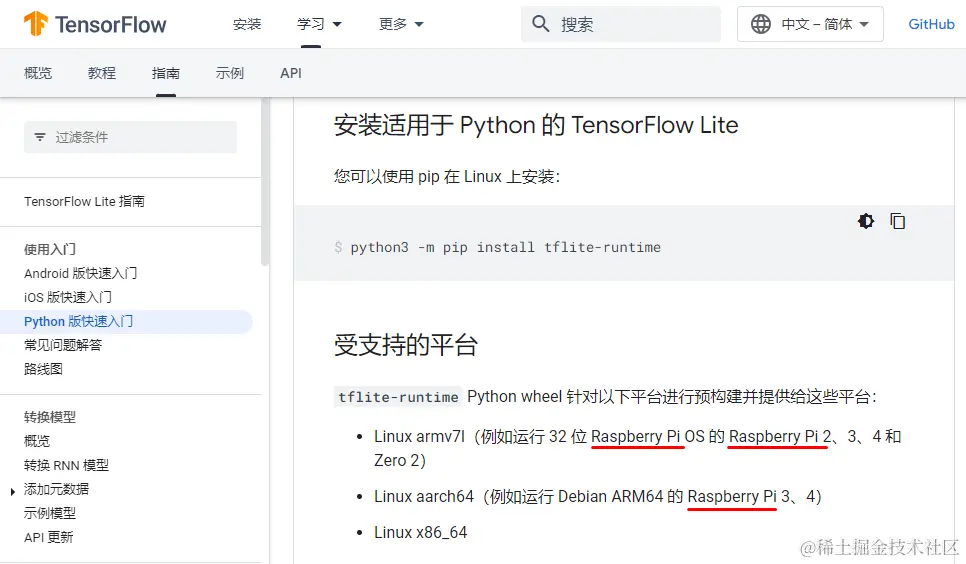966x564 pixels.
Task: Click the Linux aarch64 list item
Action: tap(598, 496)
